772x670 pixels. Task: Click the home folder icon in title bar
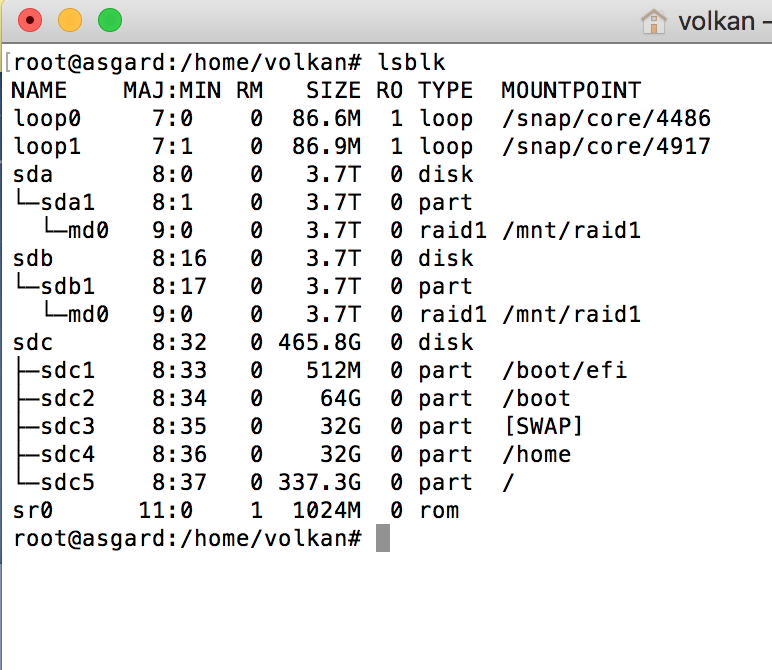click(x=654, y=20)
